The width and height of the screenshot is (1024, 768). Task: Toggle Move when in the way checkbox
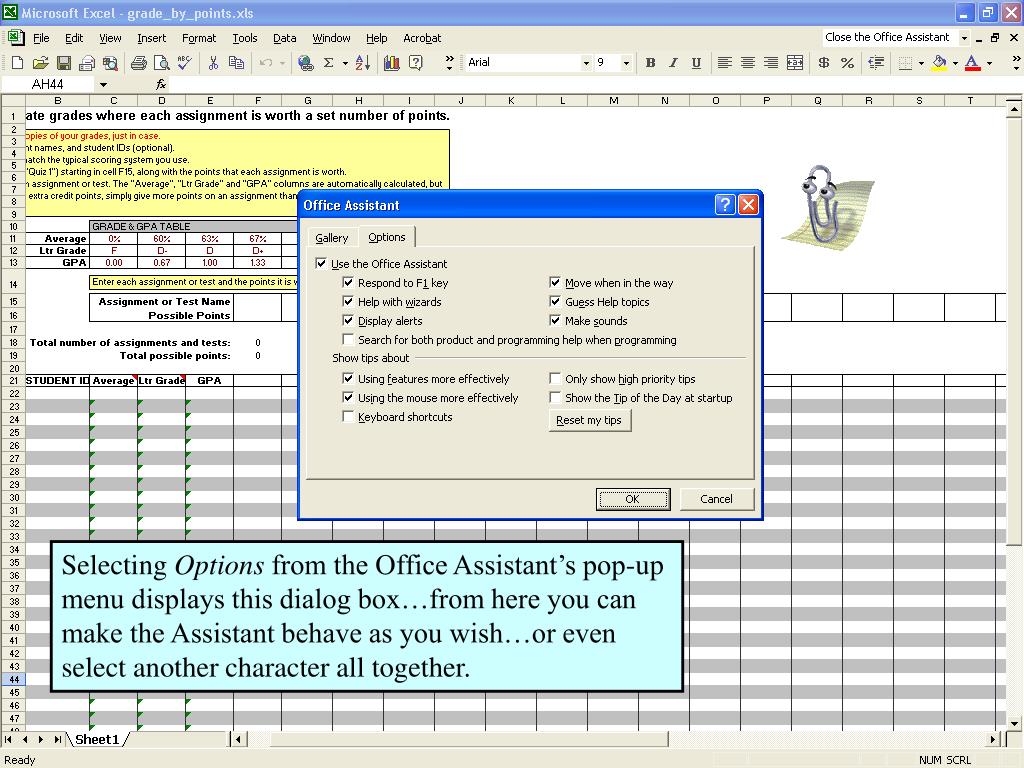(x=554, y=283)
